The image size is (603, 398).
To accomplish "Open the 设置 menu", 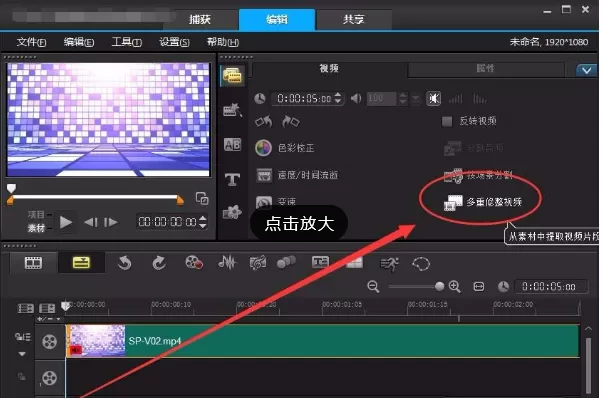I will 174,42.
